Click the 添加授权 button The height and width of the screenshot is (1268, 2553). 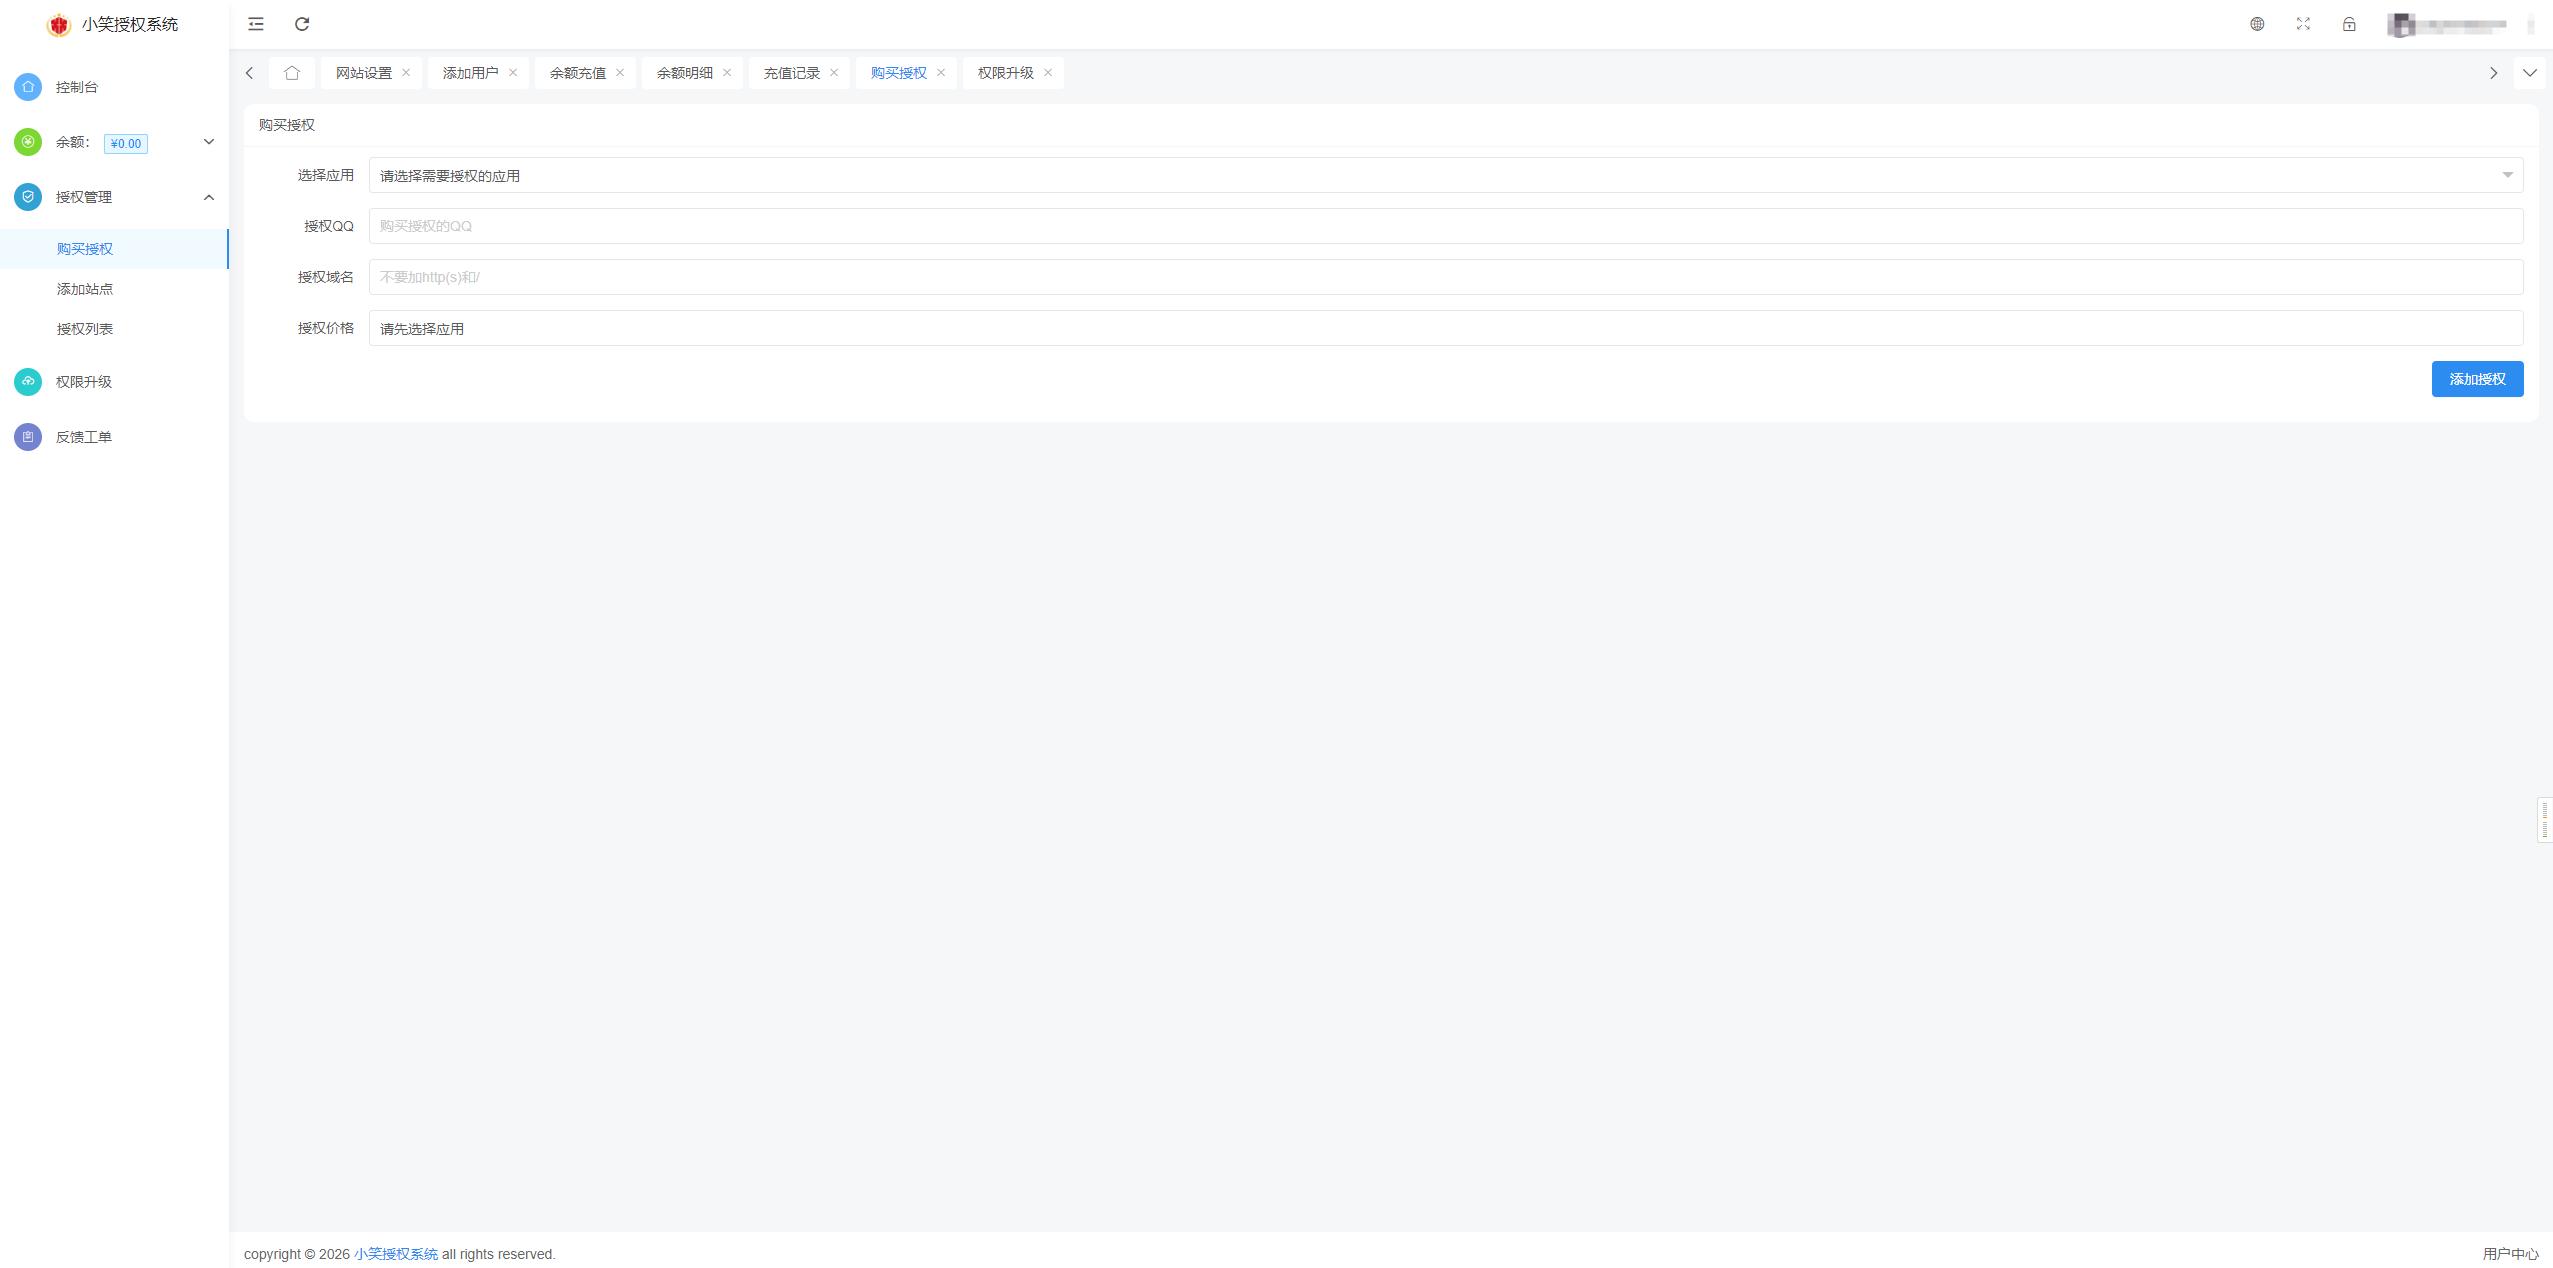tap(2476, 379)
